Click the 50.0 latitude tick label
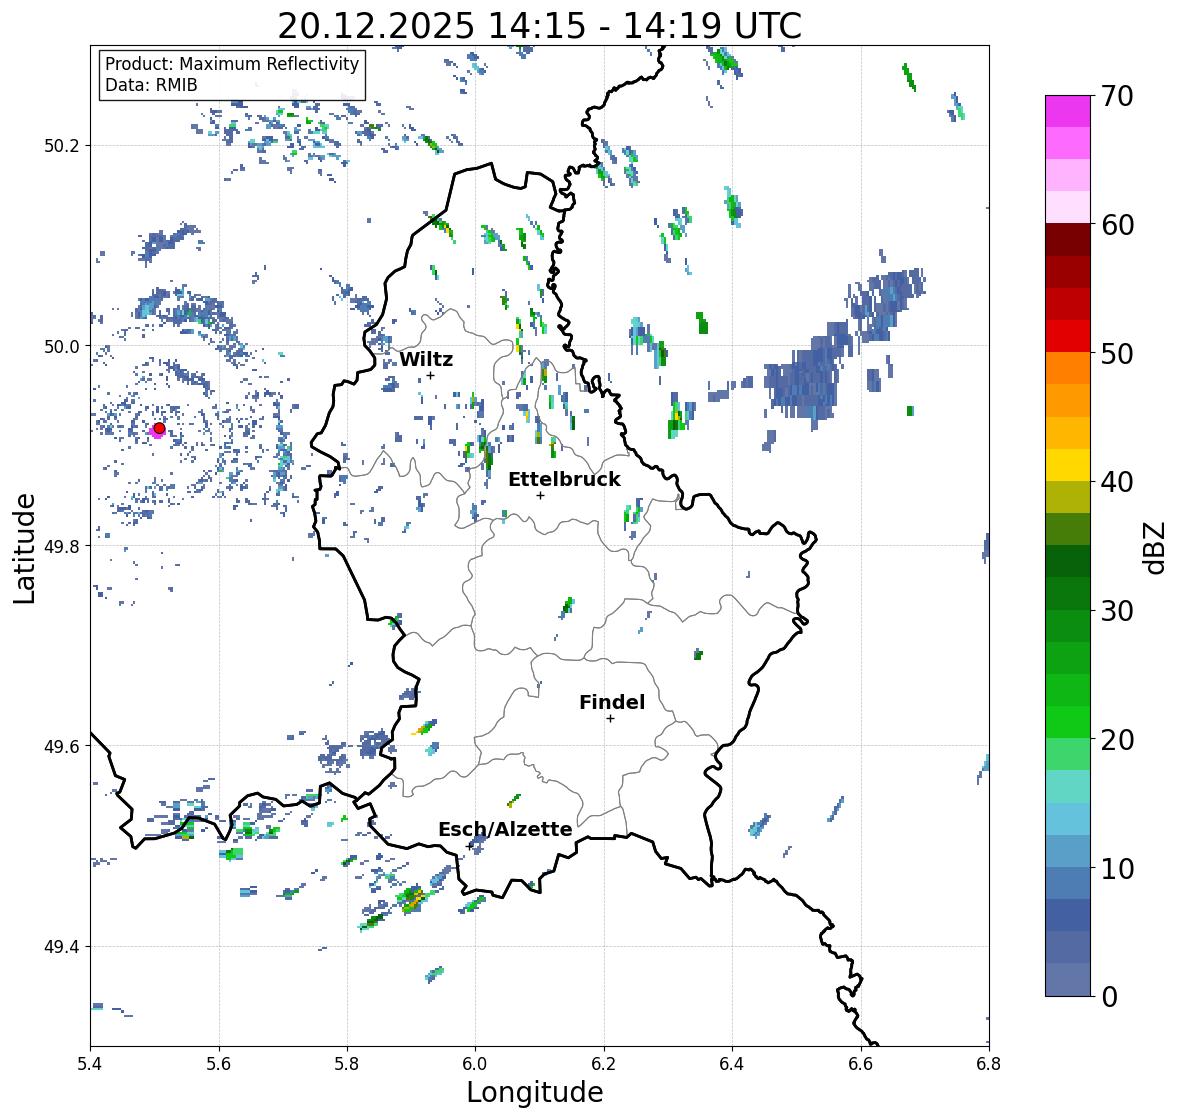The width and height of the screenshot is (1179, 1117). 62,347
